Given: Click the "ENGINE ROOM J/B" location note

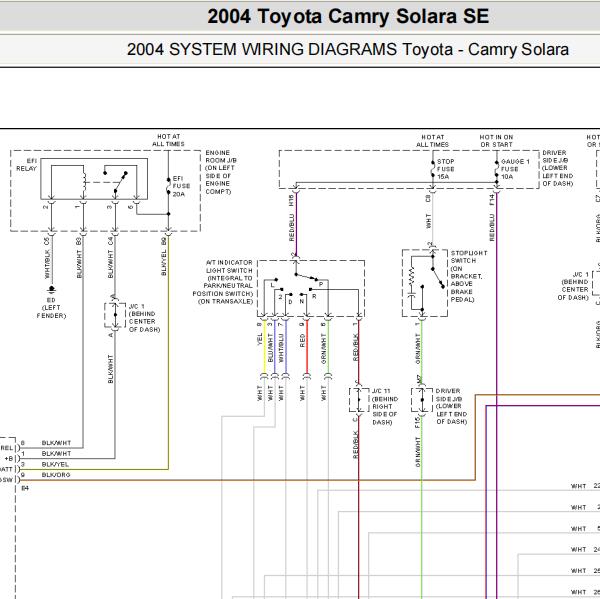Looking at the screenshot, I should click(x=221, y=172).
